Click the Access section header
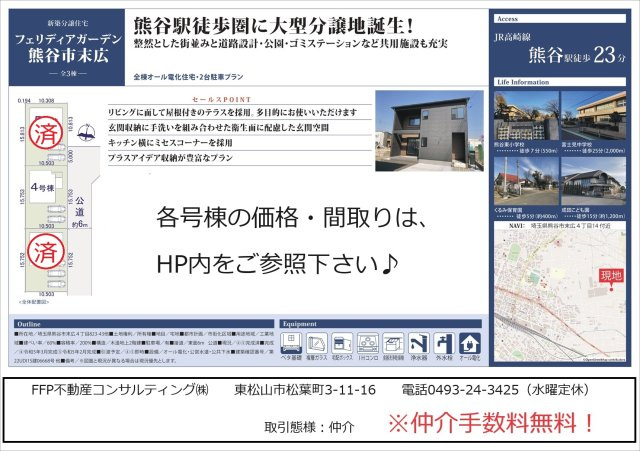Image resolution: width=640 pixels, height=451 pixels. point(560,19)
